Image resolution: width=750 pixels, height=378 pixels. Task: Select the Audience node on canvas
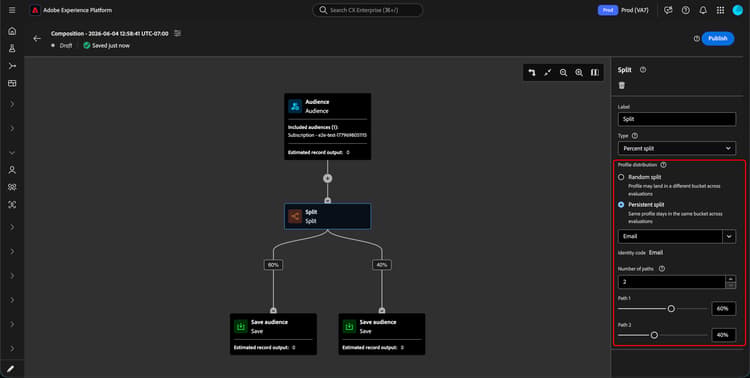327,126
